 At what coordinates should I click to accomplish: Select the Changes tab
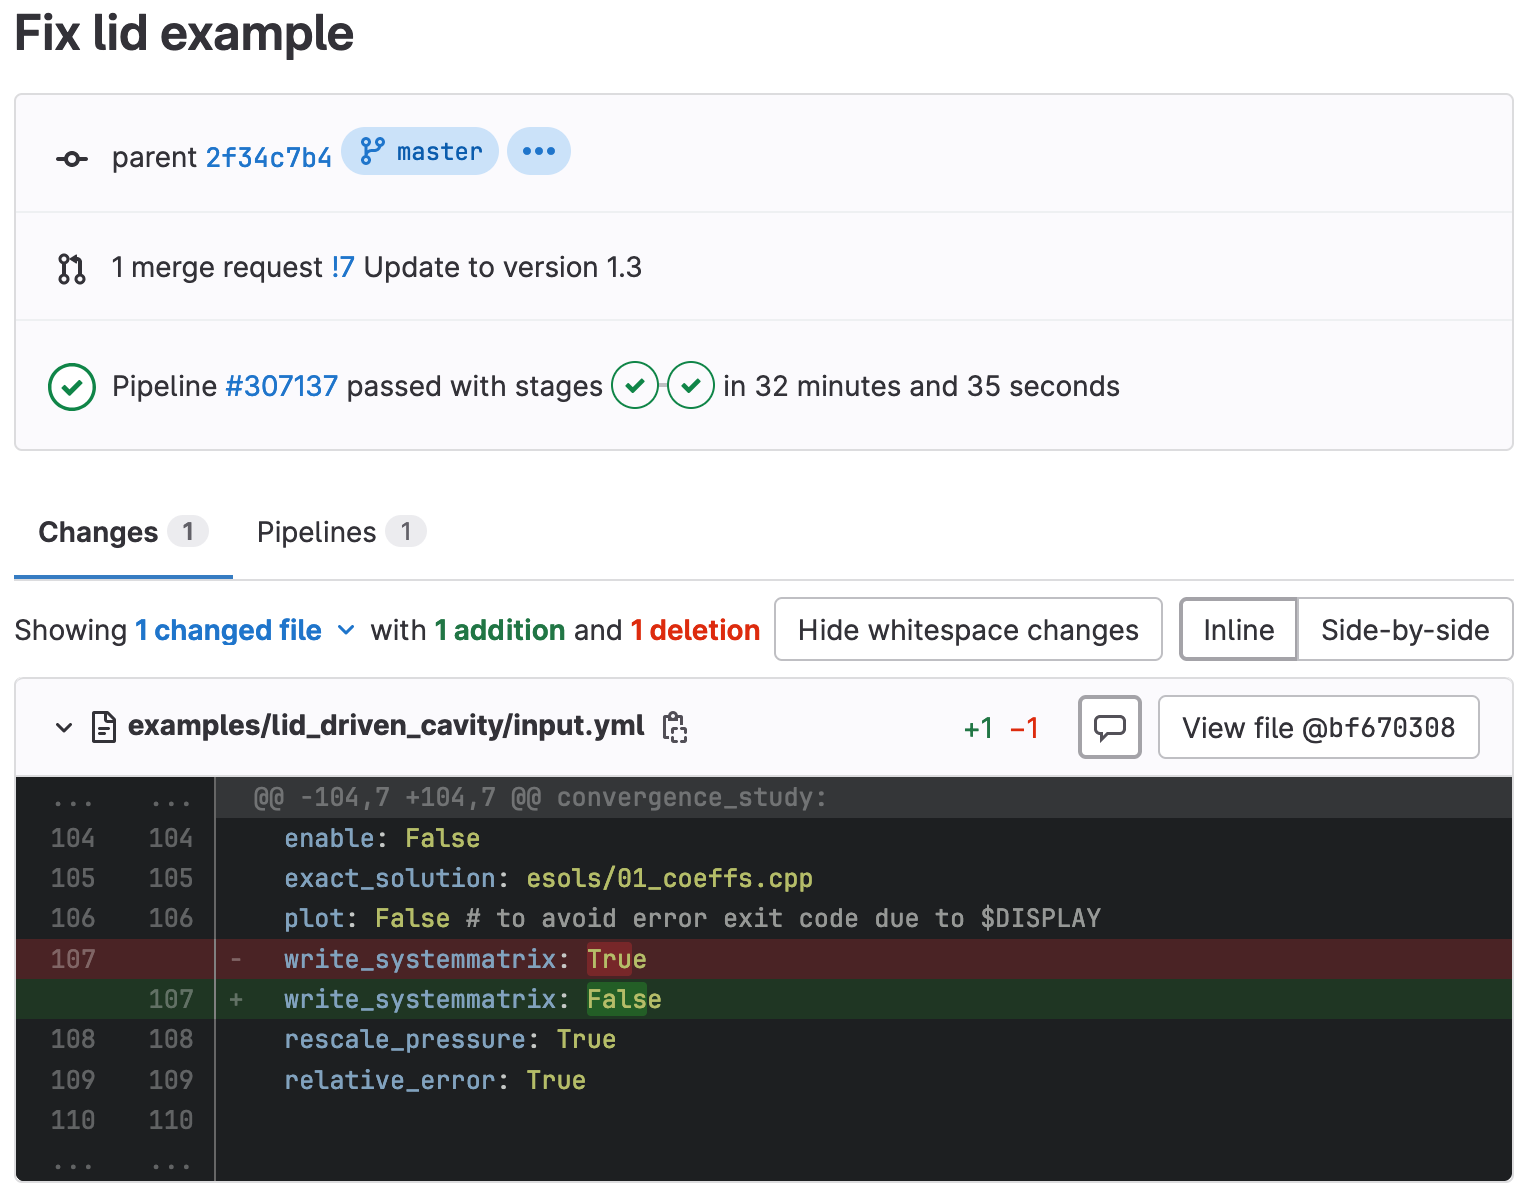point(123,532)
